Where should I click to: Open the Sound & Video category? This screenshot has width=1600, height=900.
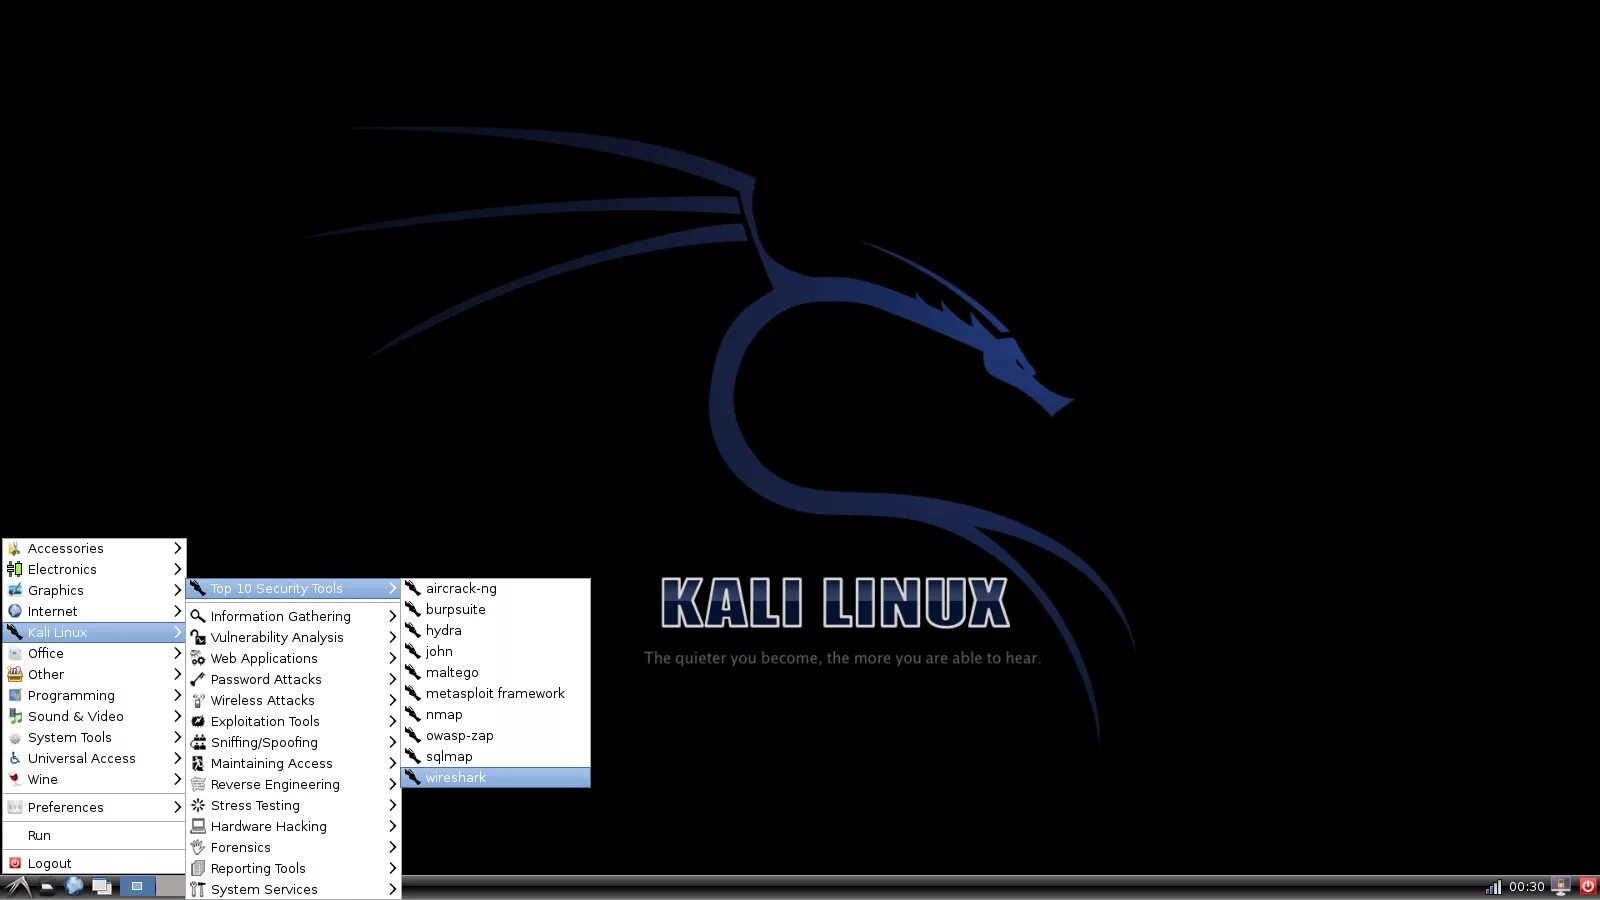pos(94,716)
